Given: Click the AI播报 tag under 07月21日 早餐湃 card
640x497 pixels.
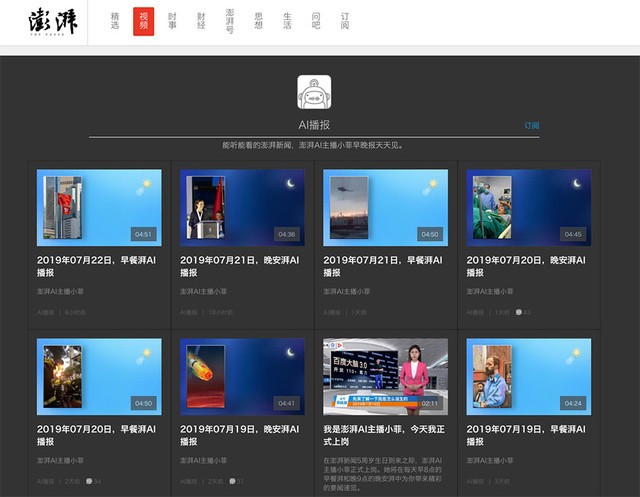Looking at the screenshot, I should 332,313.
